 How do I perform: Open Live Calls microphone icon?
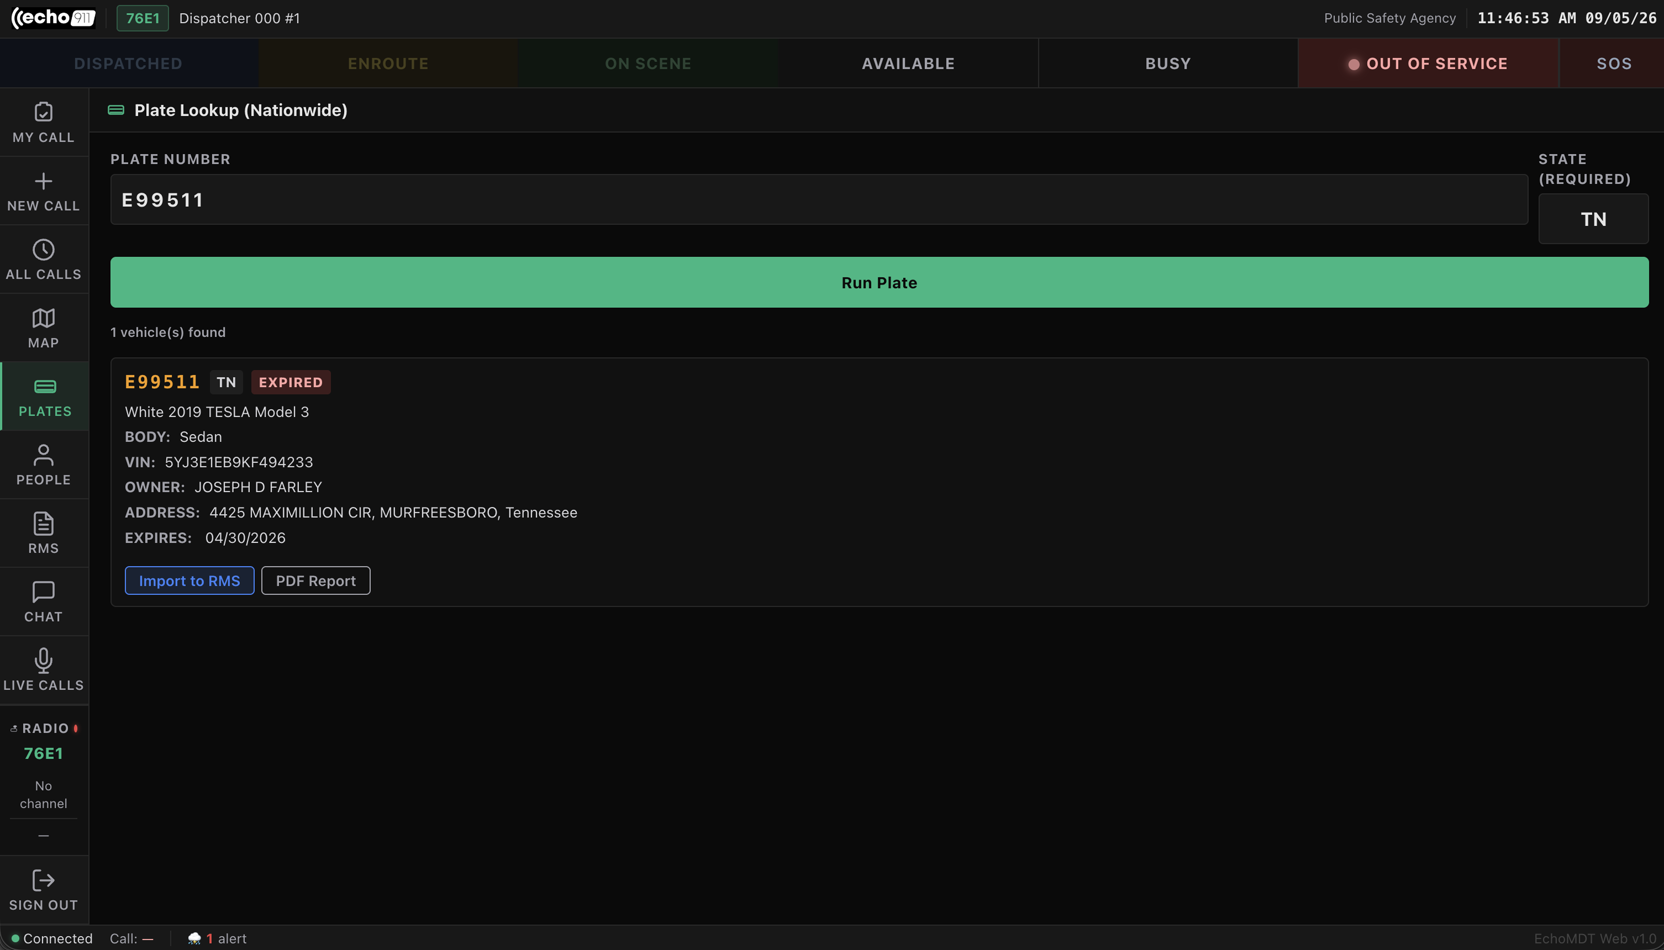[x=43, y=660]
